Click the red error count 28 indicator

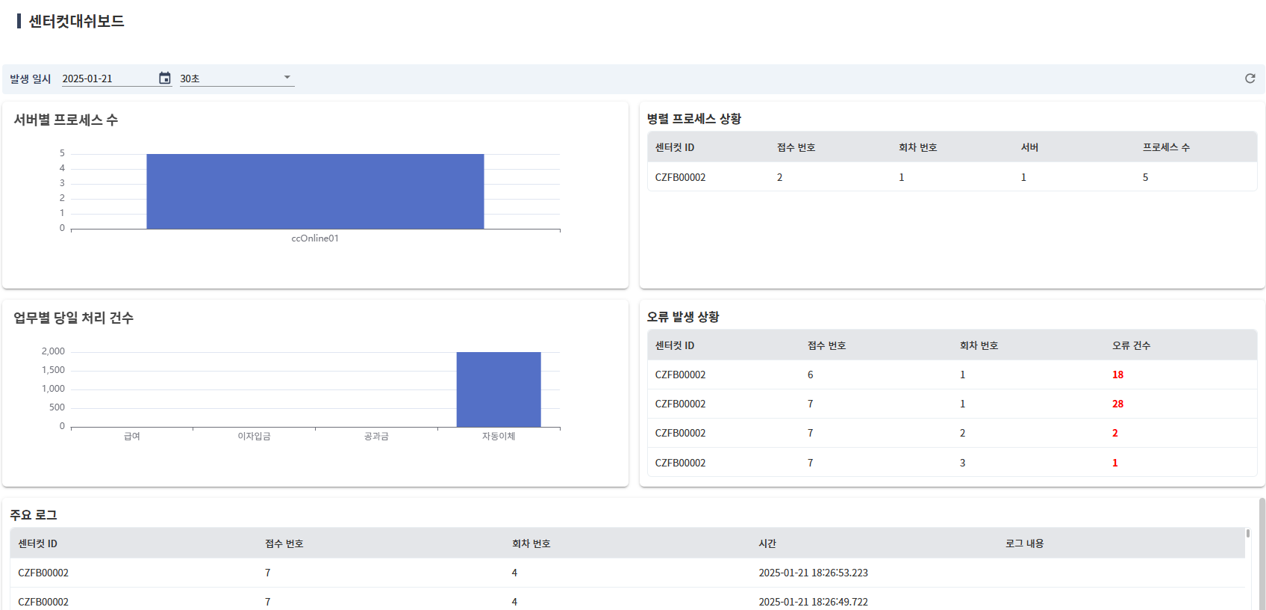click(1118, 403)
